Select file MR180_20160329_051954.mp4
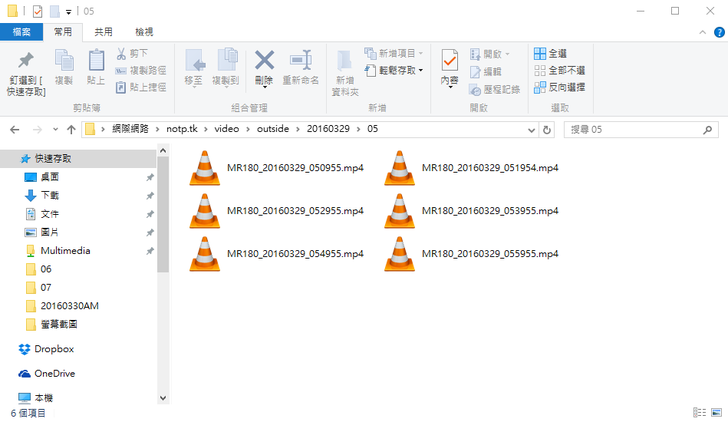This screenshot has width=728, height=422. (472, 168)
